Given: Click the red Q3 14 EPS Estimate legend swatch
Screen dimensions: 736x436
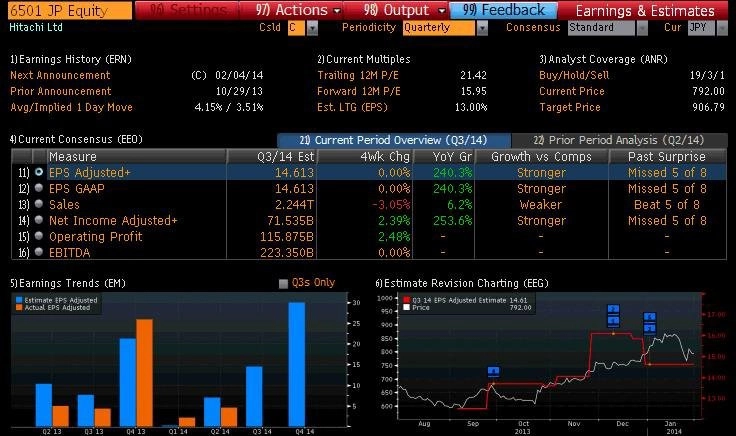Looking at the screenshot, I should coord(406,300).
